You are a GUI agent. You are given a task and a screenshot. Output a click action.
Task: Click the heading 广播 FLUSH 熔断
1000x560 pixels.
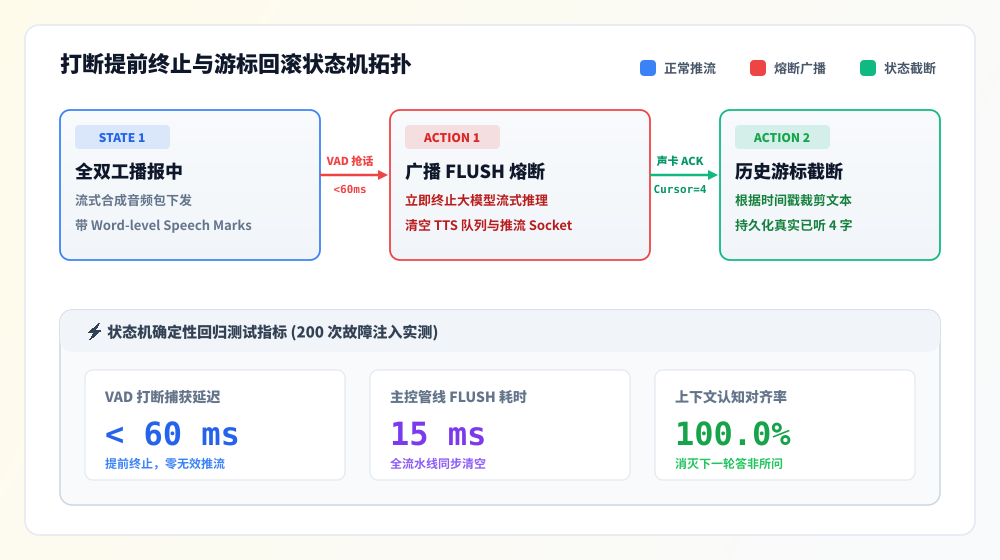click(x=474, y=171)
